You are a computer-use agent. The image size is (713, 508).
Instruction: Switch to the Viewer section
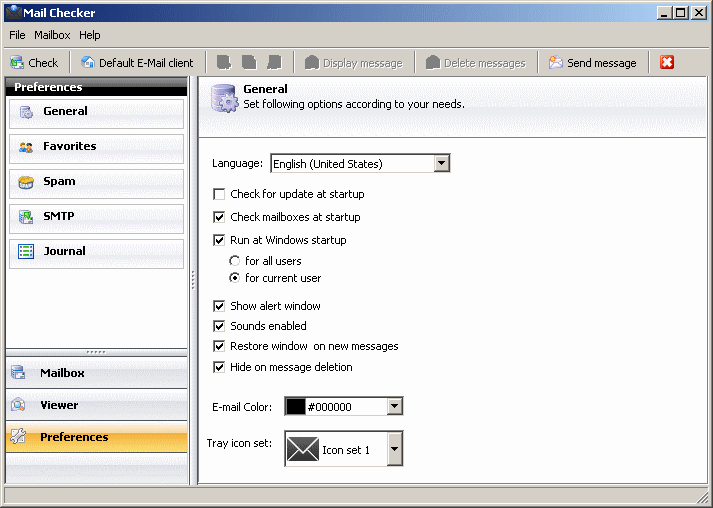[96, 405]
